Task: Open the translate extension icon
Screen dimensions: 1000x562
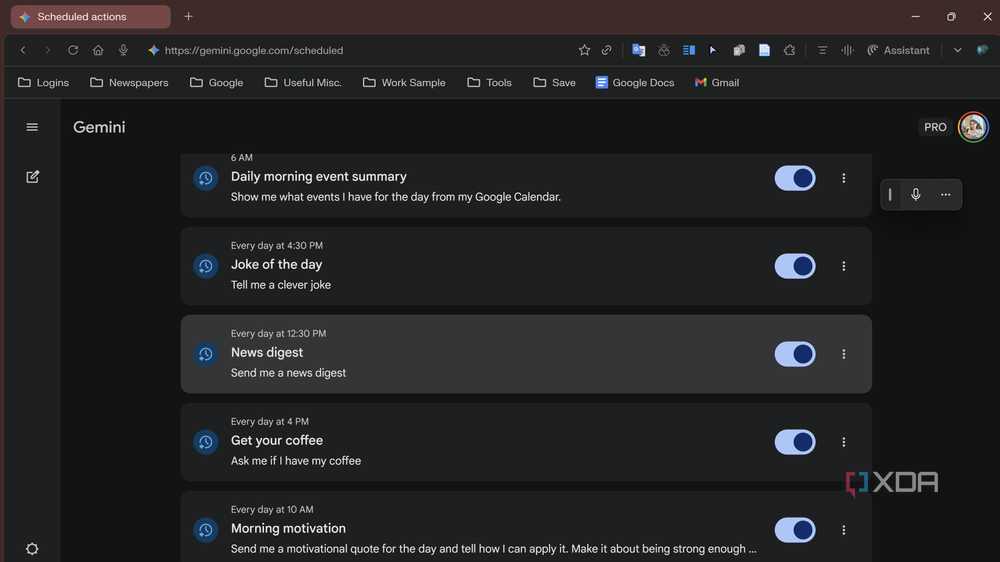Action: (x=638, y=50)
